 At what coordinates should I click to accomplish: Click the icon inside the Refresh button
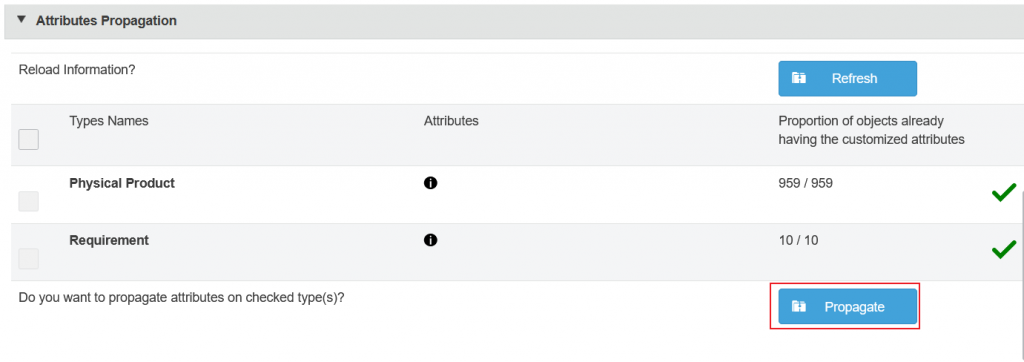(799, 78)
